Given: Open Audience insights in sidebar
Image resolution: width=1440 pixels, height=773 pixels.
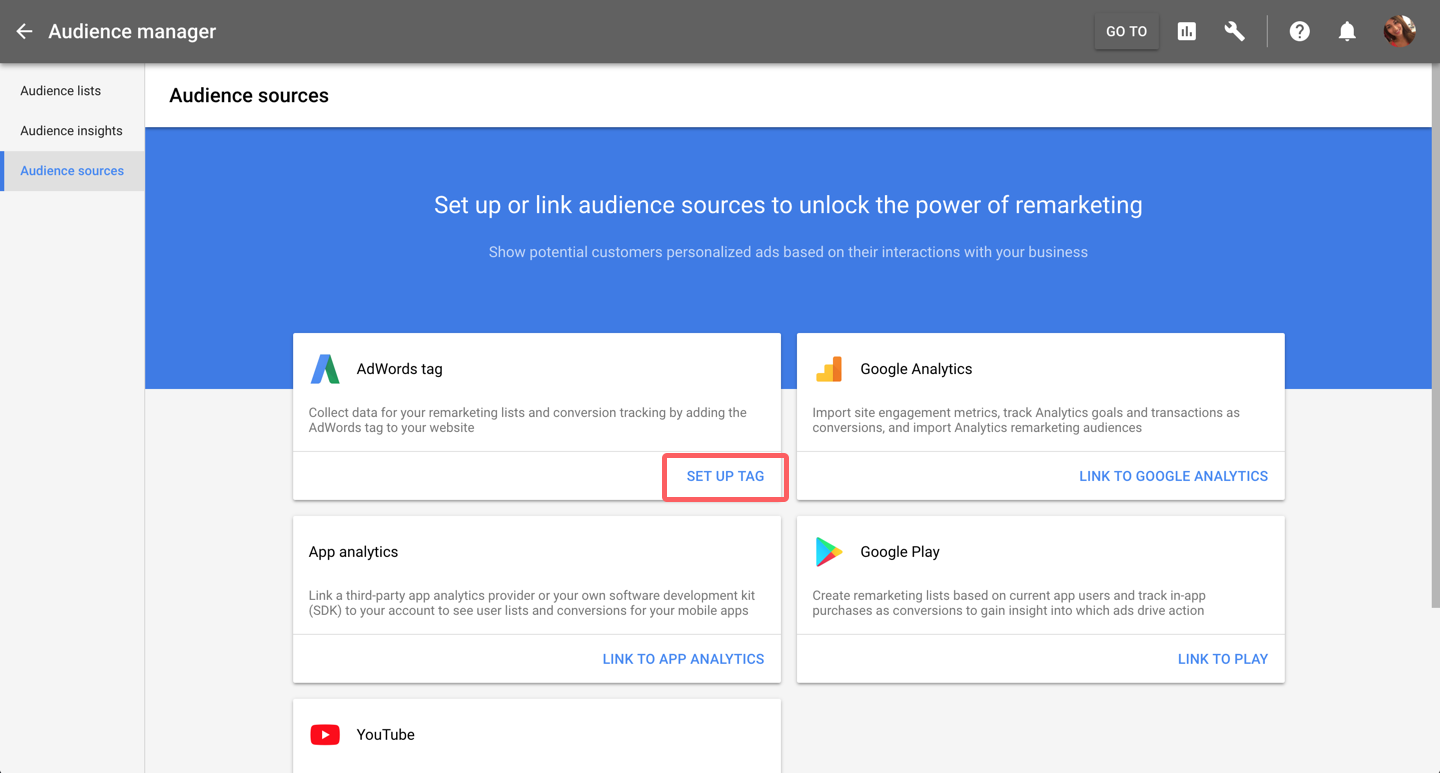Looking at the screenshot, I should 72,131.
